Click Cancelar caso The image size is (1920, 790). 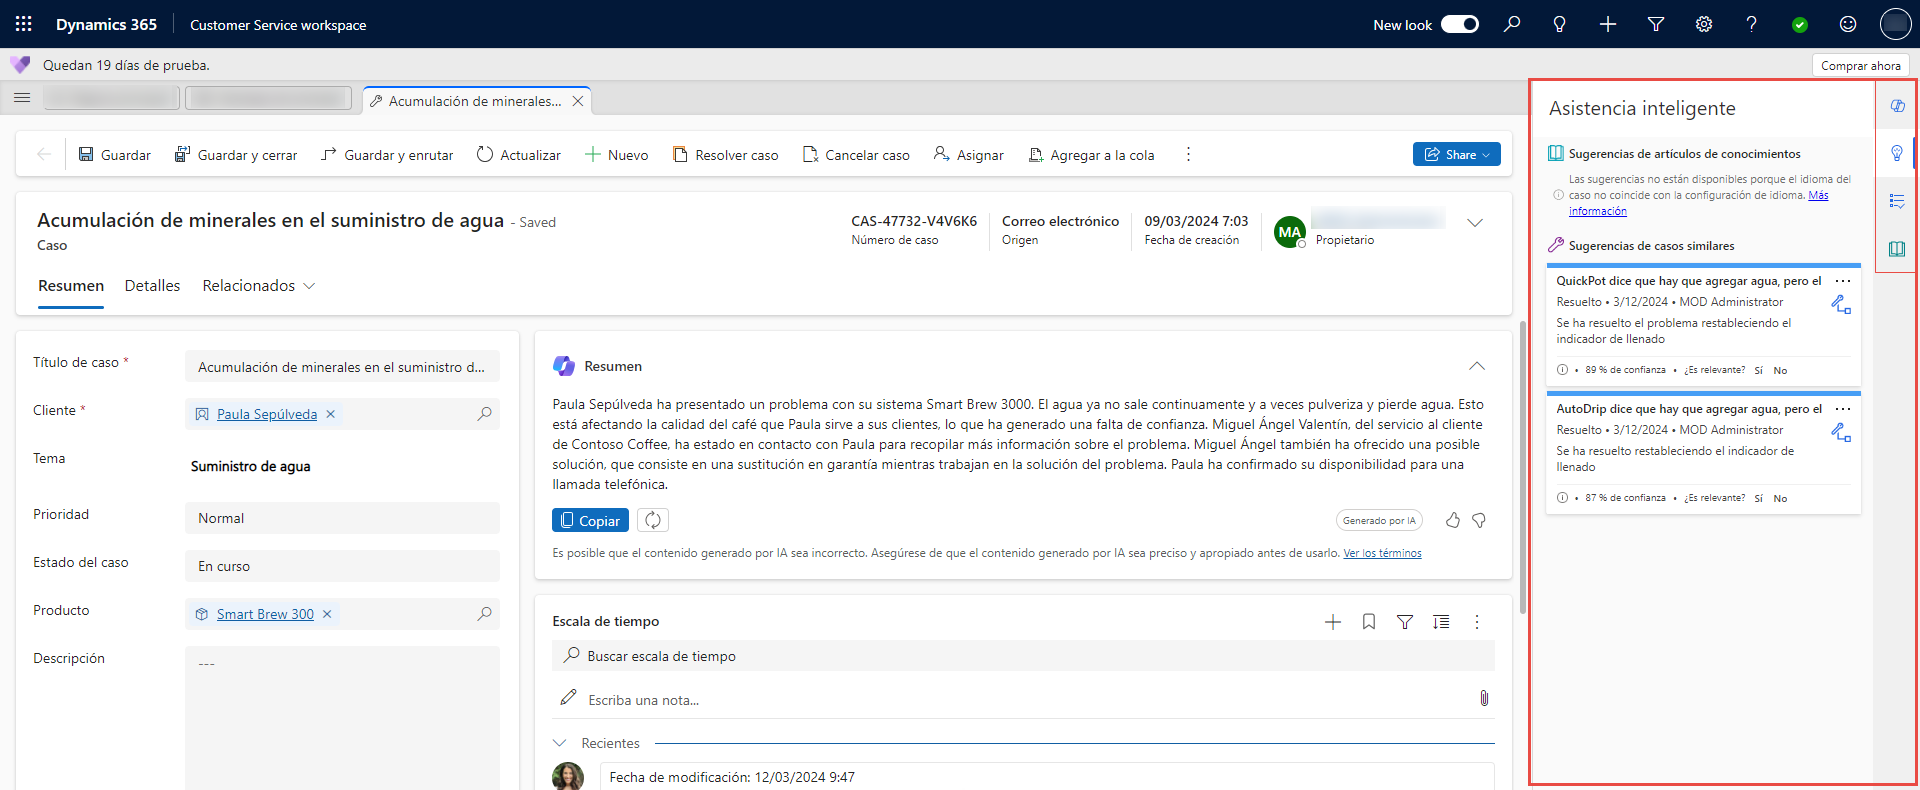pos(857,155)
